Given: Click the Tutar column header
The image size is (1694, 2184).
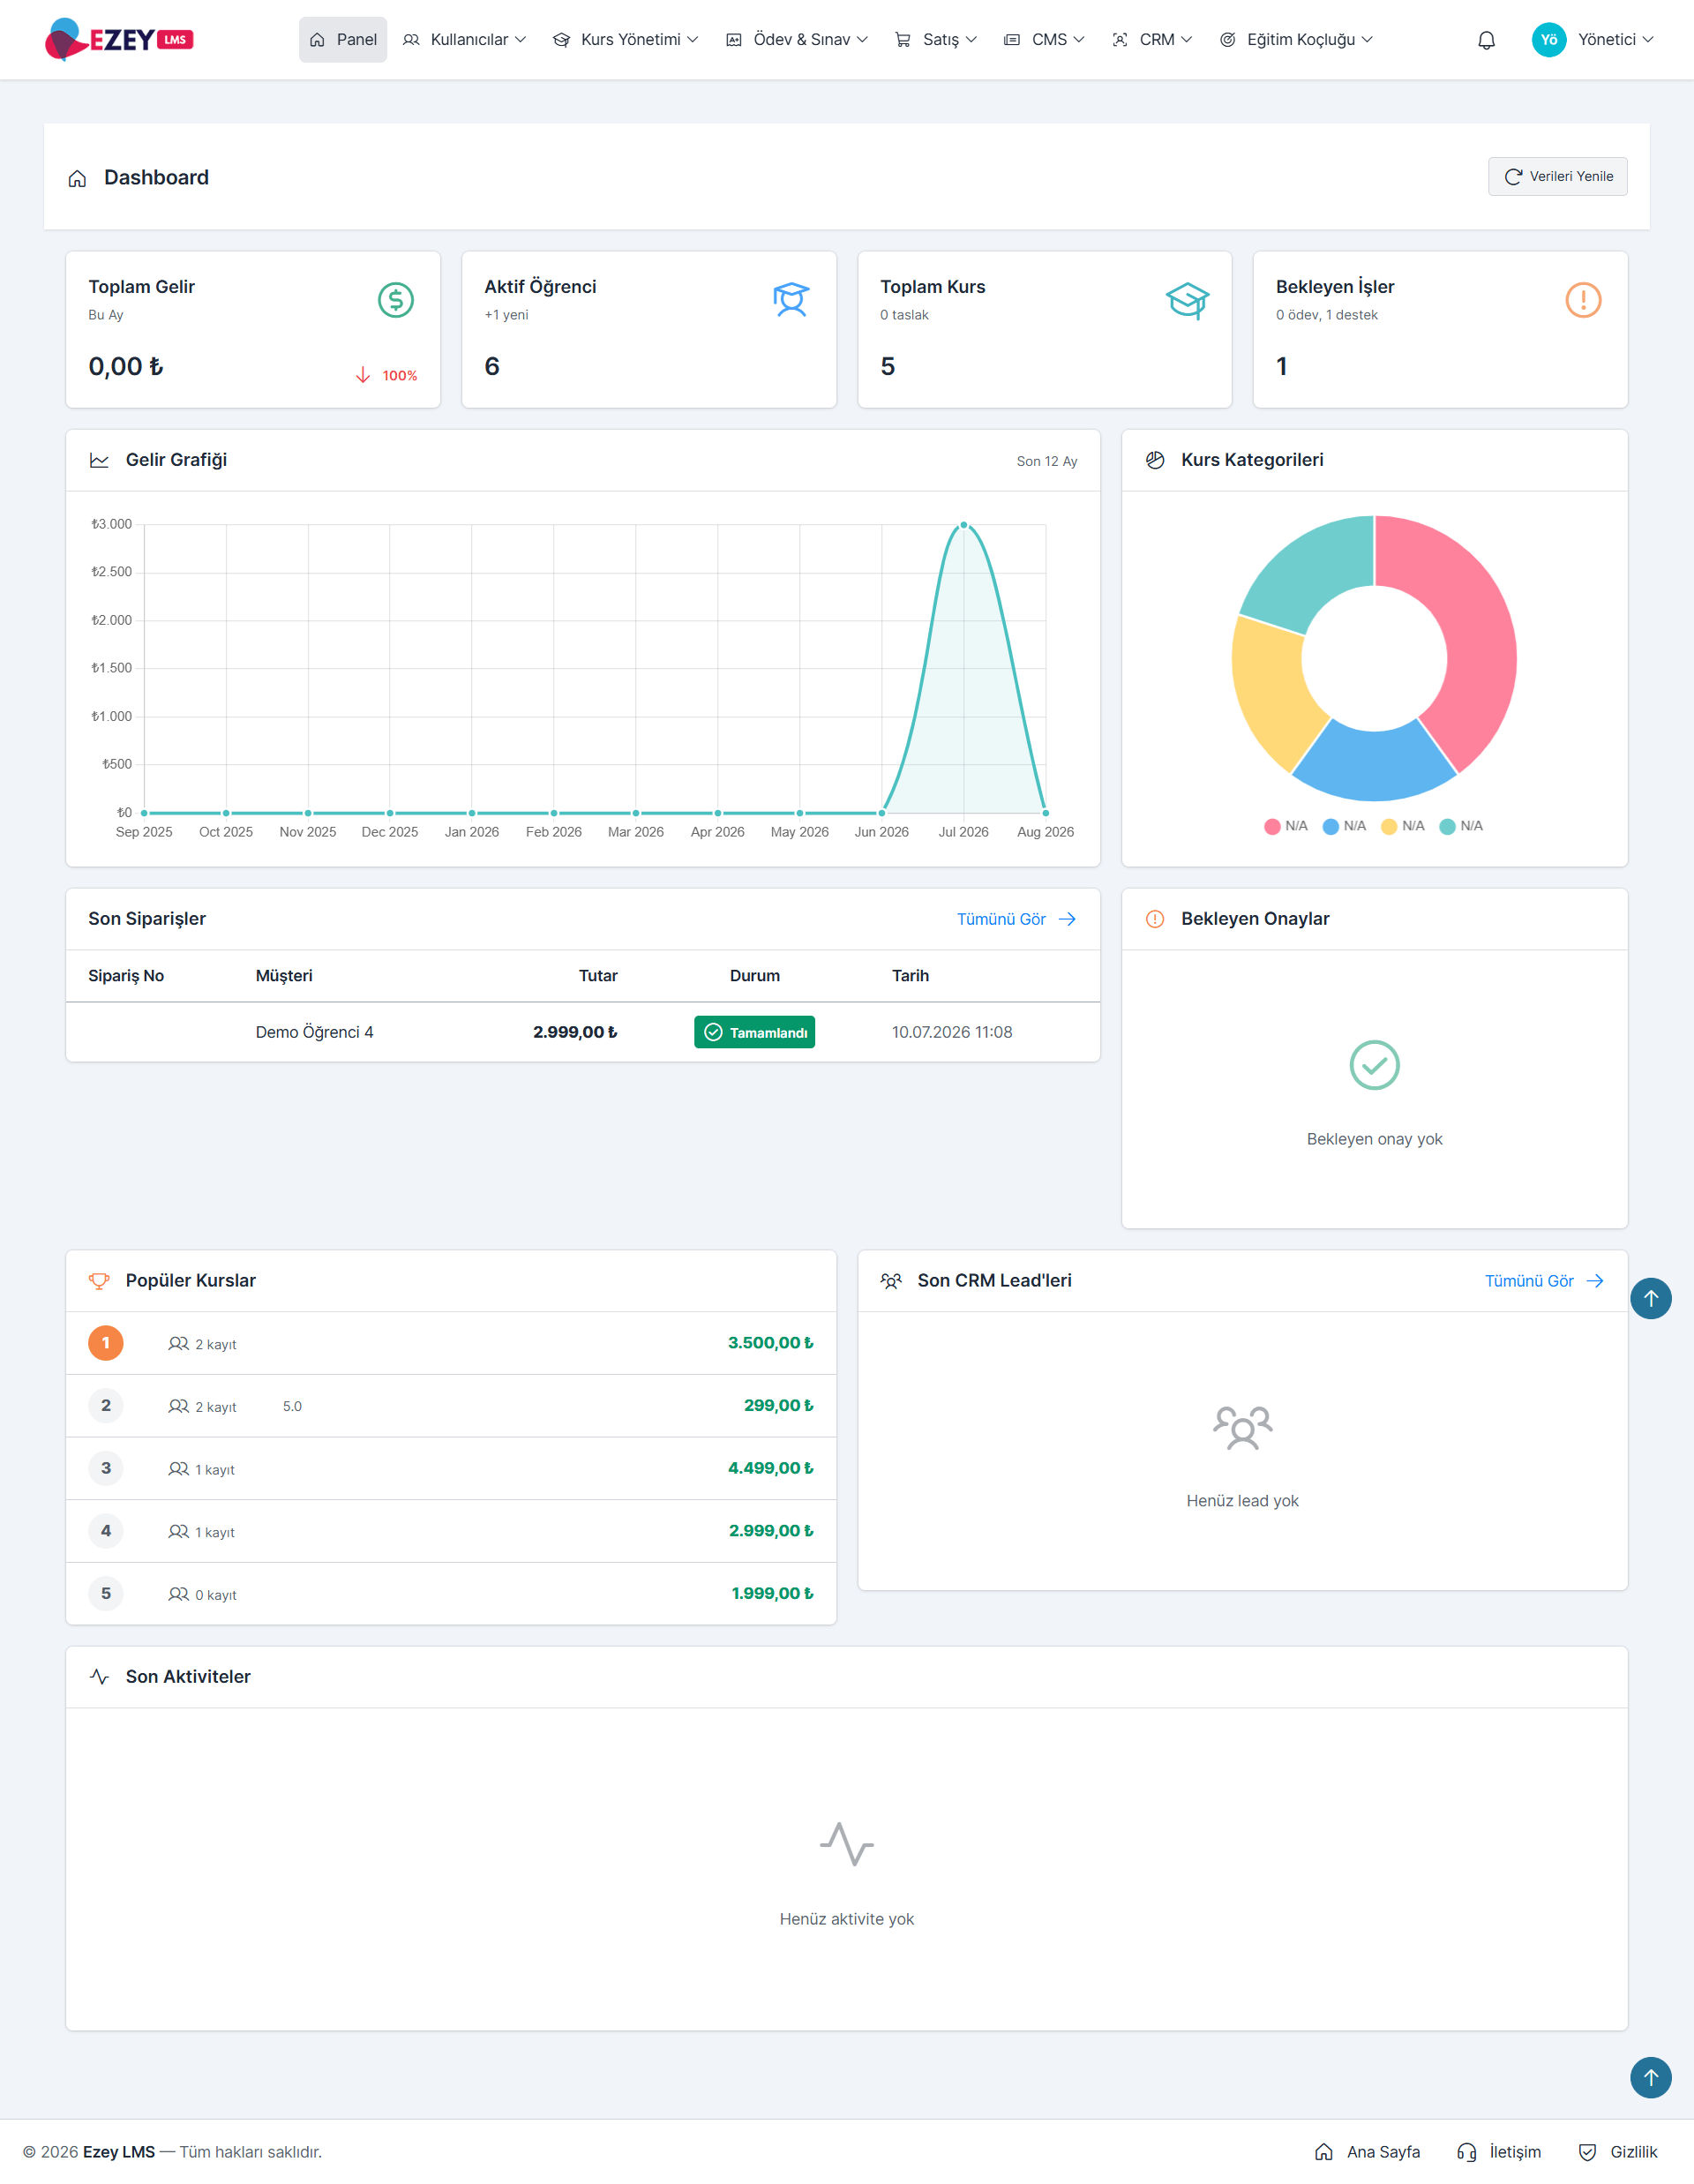Looking at the screenshot, I should point(598,976).
